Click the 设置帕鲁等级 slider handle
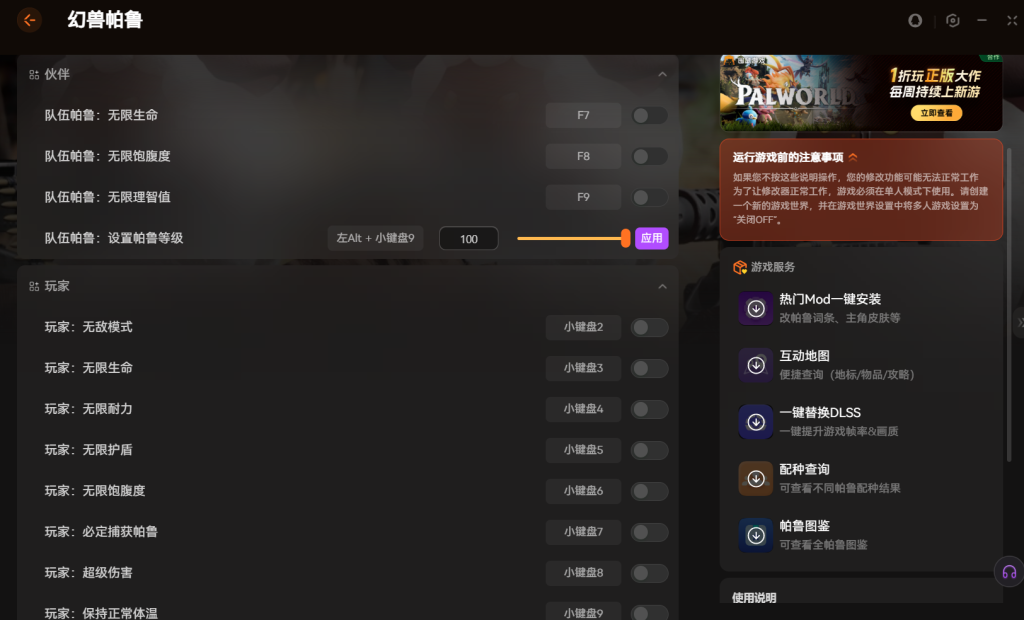This screenshot has width=1024, height=620. (625, 238)
